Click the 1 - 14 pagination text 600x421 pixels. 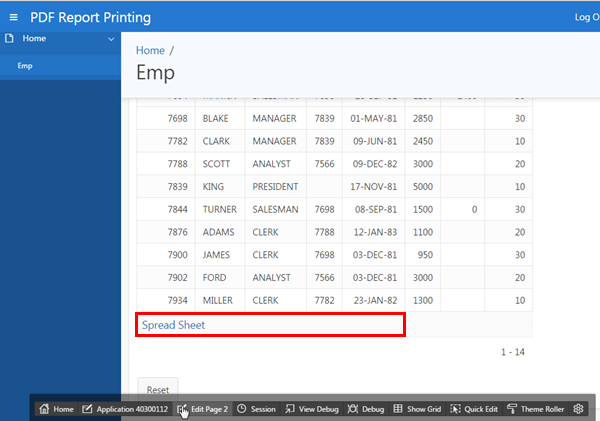pos(513,352)
